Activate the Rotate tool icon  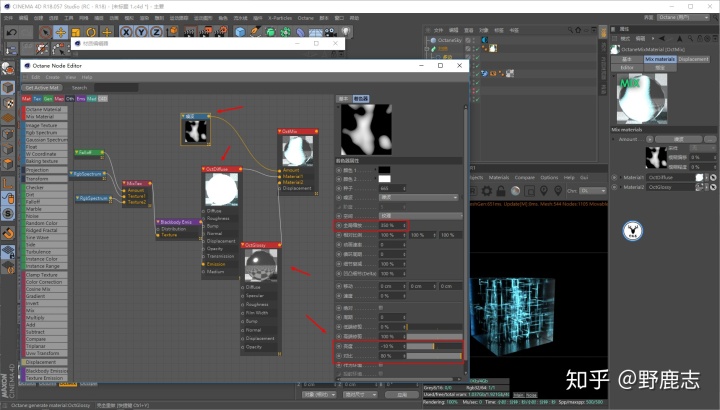pyautogui.click(x=91, y=32)
